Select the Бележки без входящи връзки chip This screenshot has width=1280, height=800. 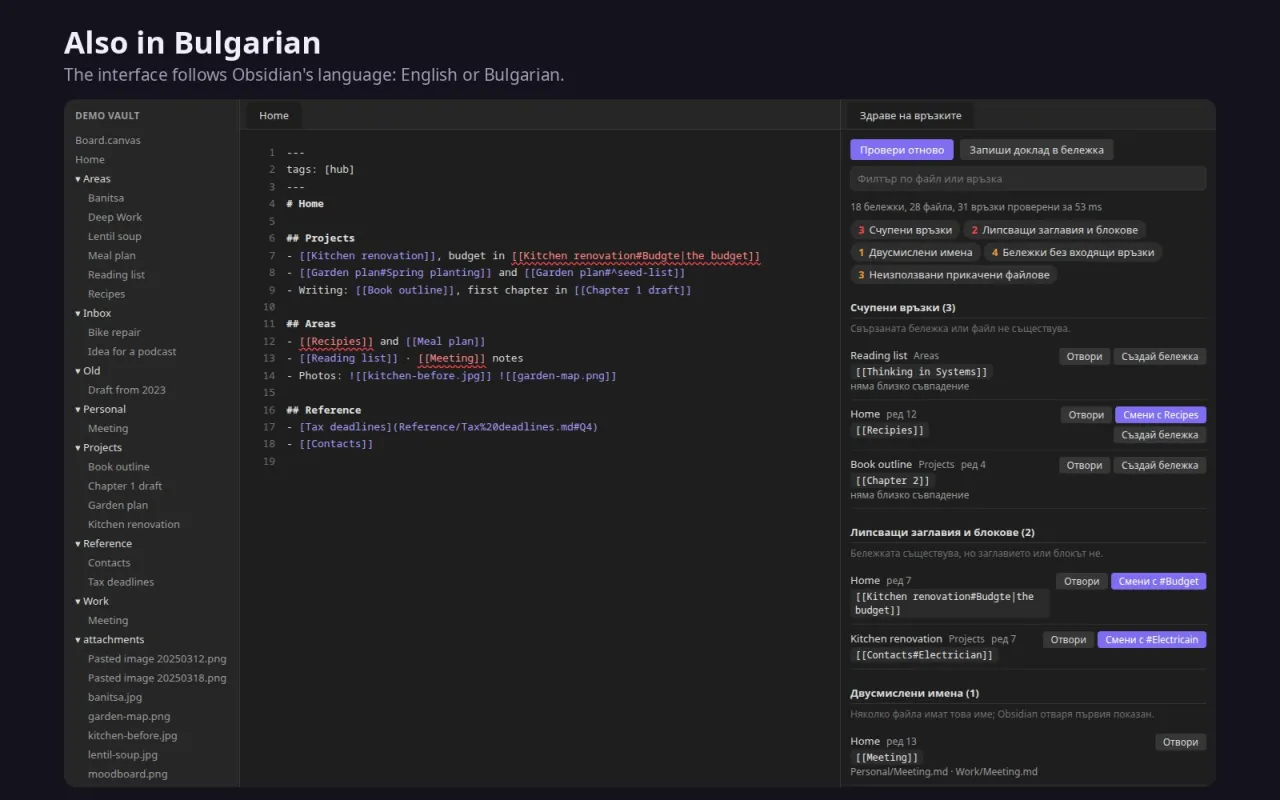tap(1073, 252)
